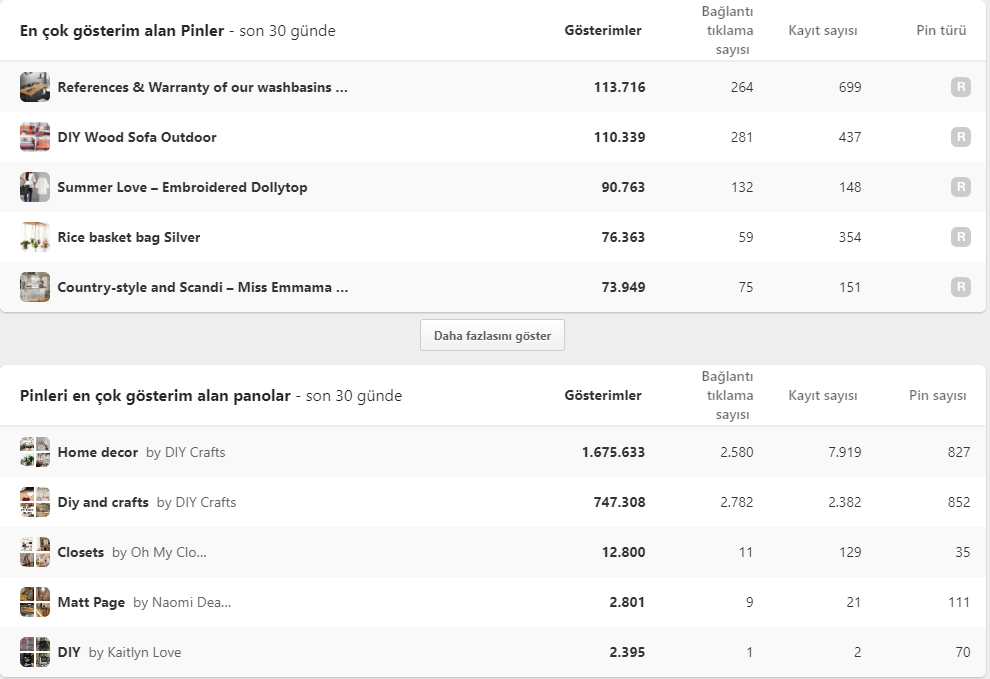Click the R icon beside DIY Wood Sofa Outdoor

[x=960, y=137]
